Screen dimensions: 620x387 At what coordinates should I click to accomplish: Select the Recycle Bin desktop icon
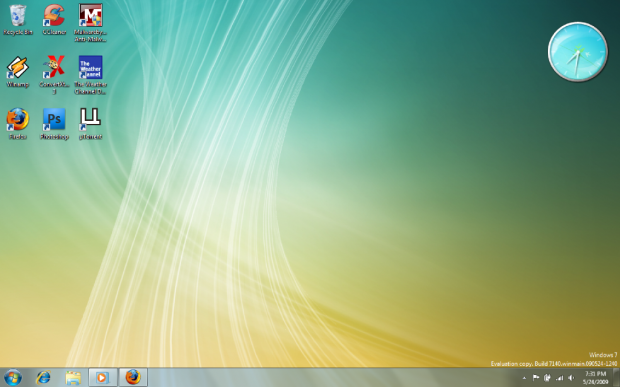click(x=18, y=20)
